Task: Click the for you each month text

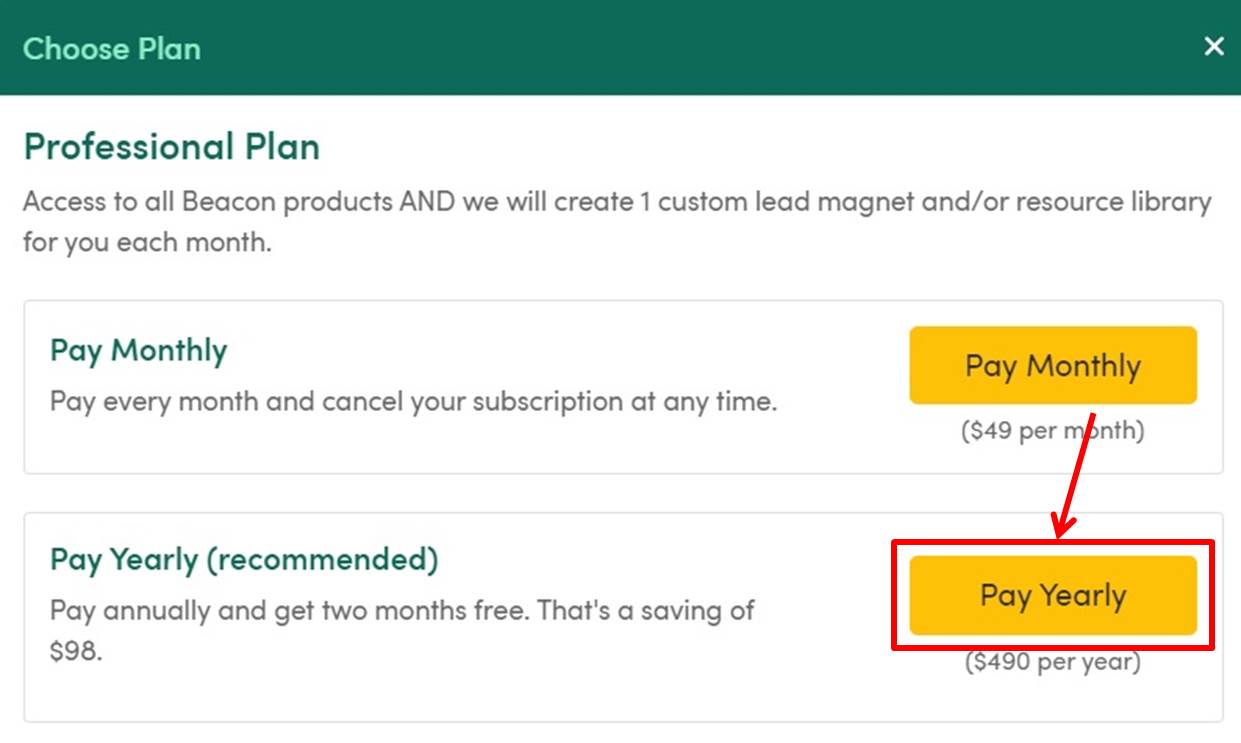Action: (147, 243)
